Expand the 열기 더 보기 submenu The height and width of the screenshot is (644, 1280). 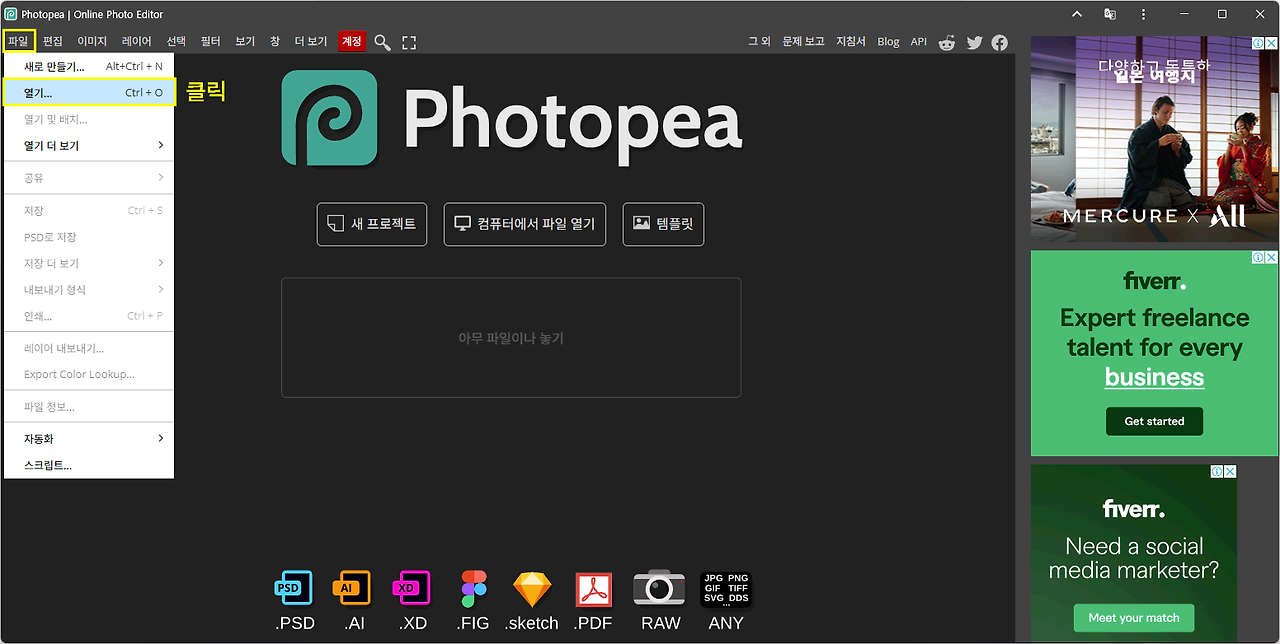pyautogui.click(x=90, y=145)
